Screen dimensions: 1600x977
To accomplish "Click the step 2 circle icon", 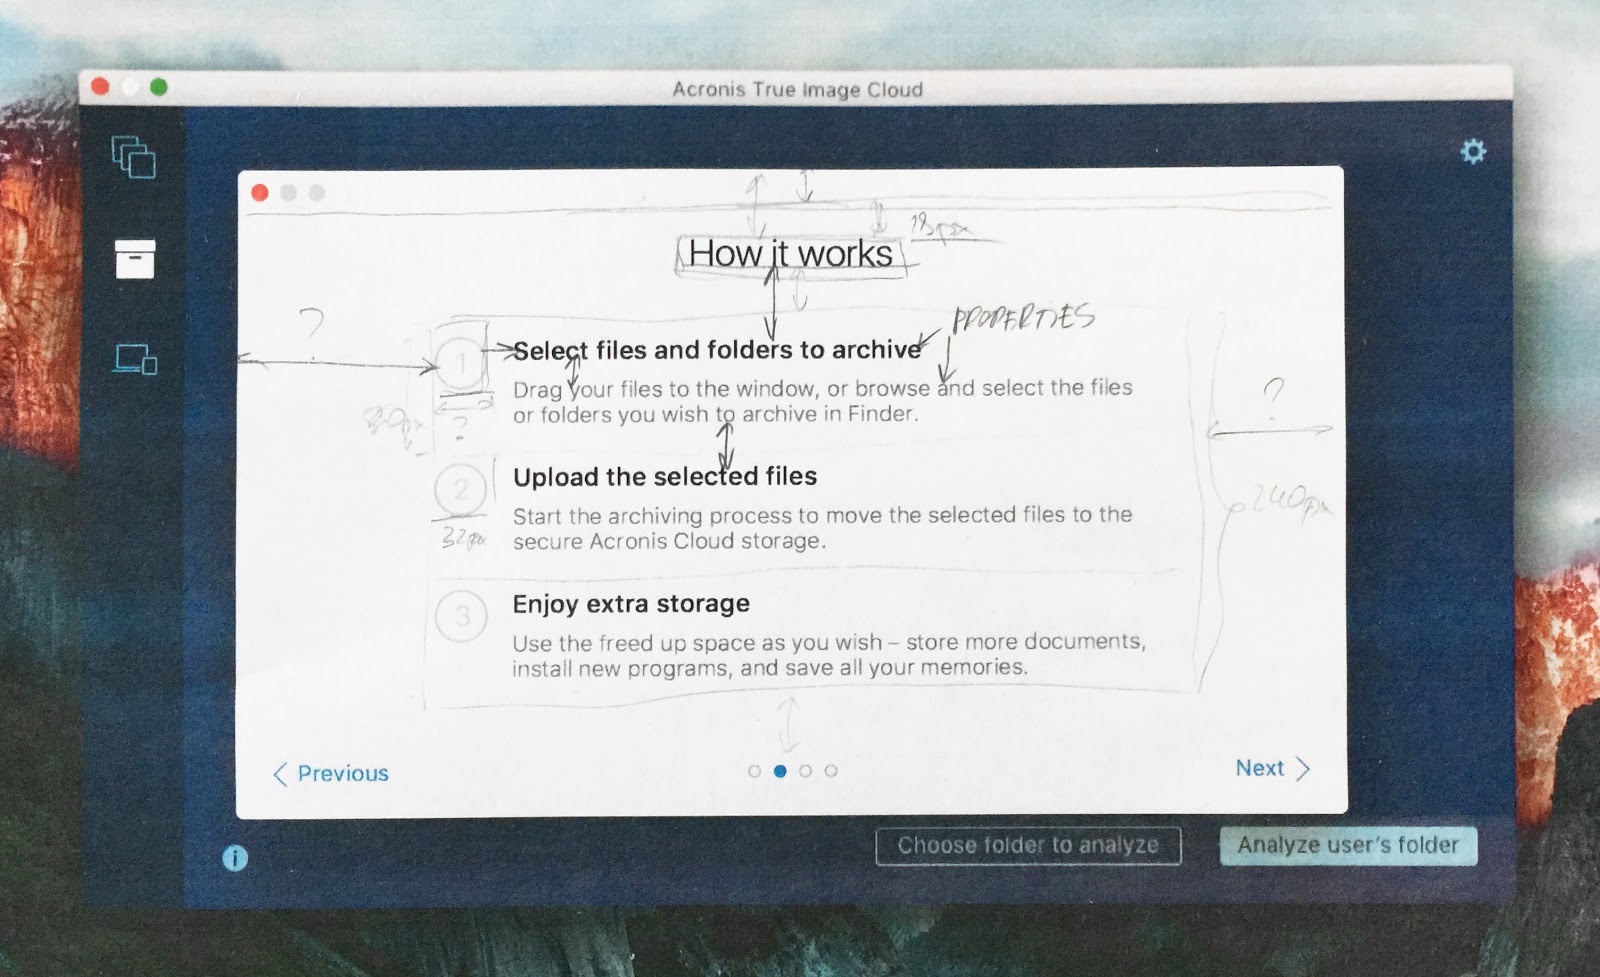I will click(461, 490).
